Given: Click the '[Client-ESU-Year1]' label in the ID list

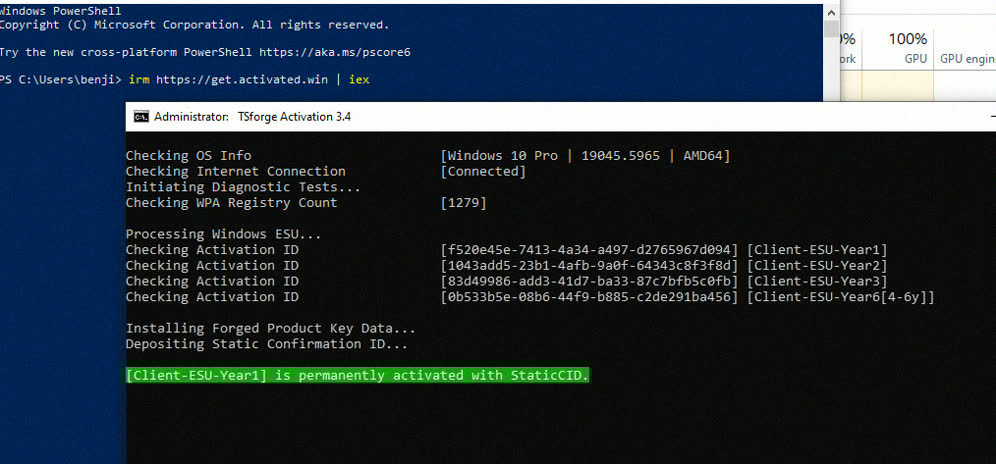Looking at the screenshot, I should click(817, 250).
